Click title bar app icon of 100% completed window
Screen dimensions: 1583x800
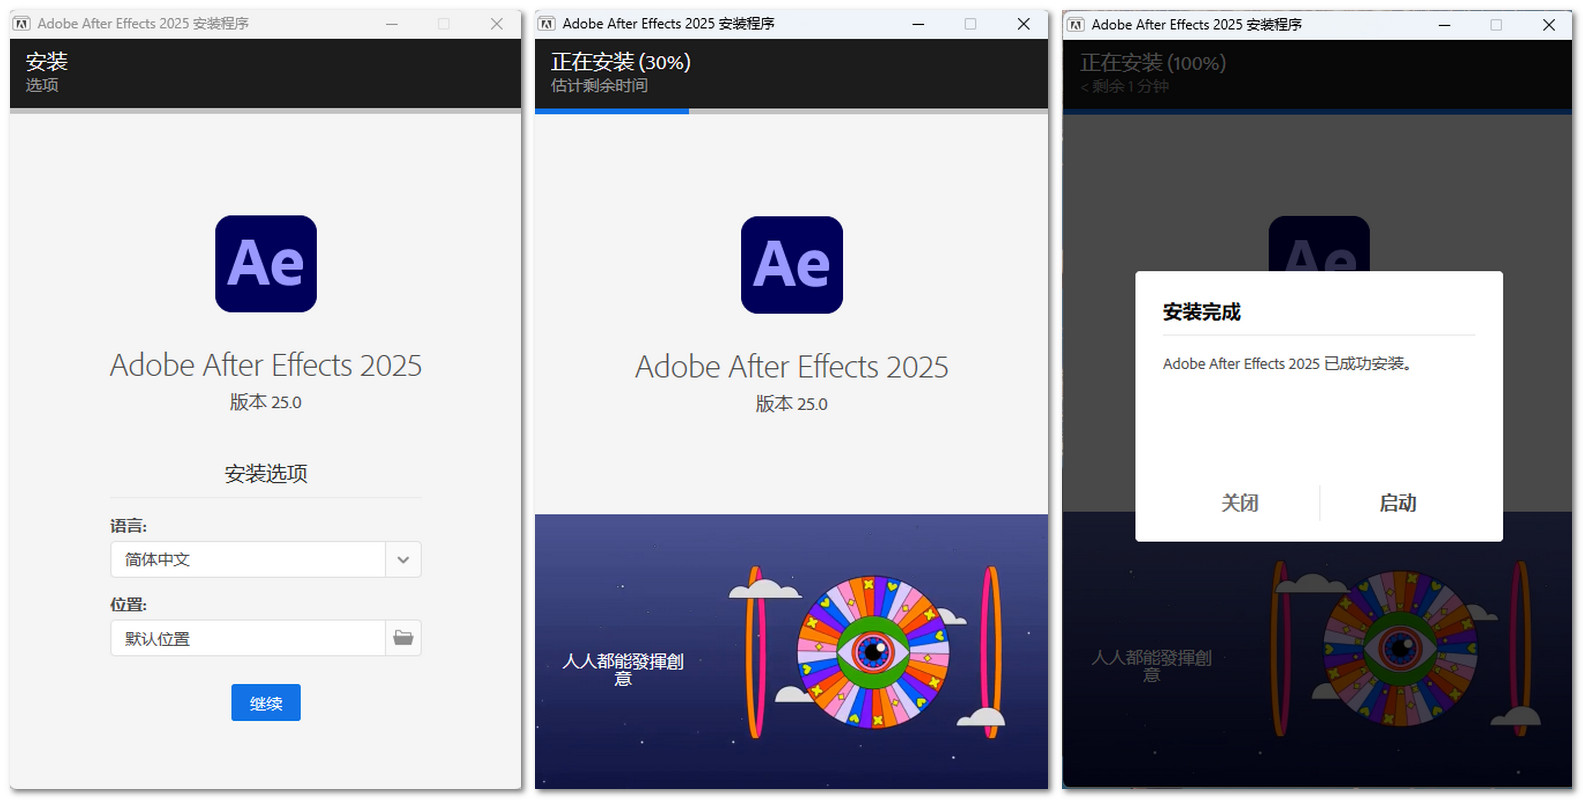tap(1076, 24)
